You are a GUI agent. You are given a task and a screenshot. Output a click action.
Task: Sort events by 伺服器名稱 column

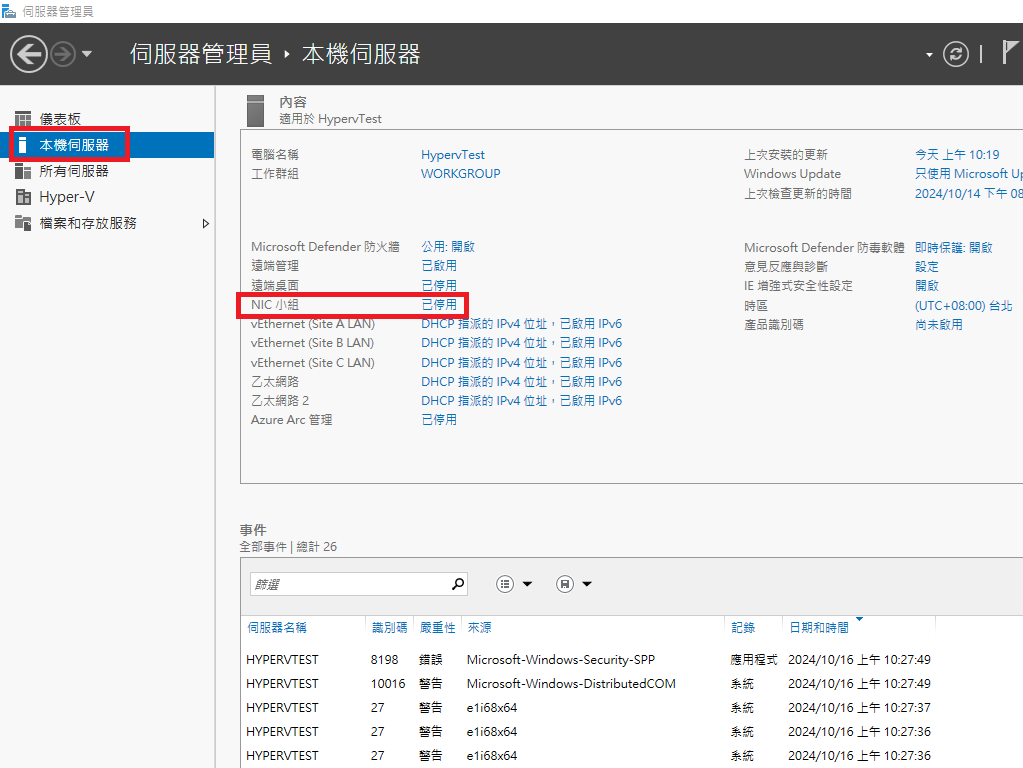277,628
